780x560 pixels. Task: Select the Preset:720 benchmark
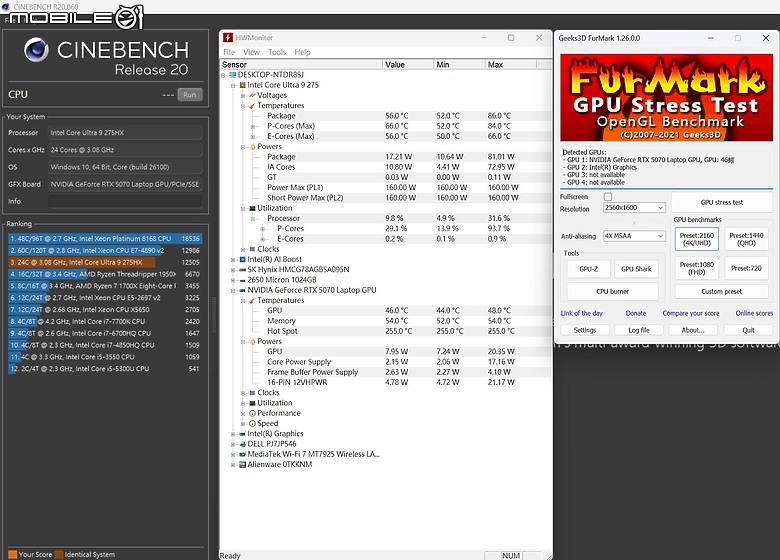click(746, 268)
